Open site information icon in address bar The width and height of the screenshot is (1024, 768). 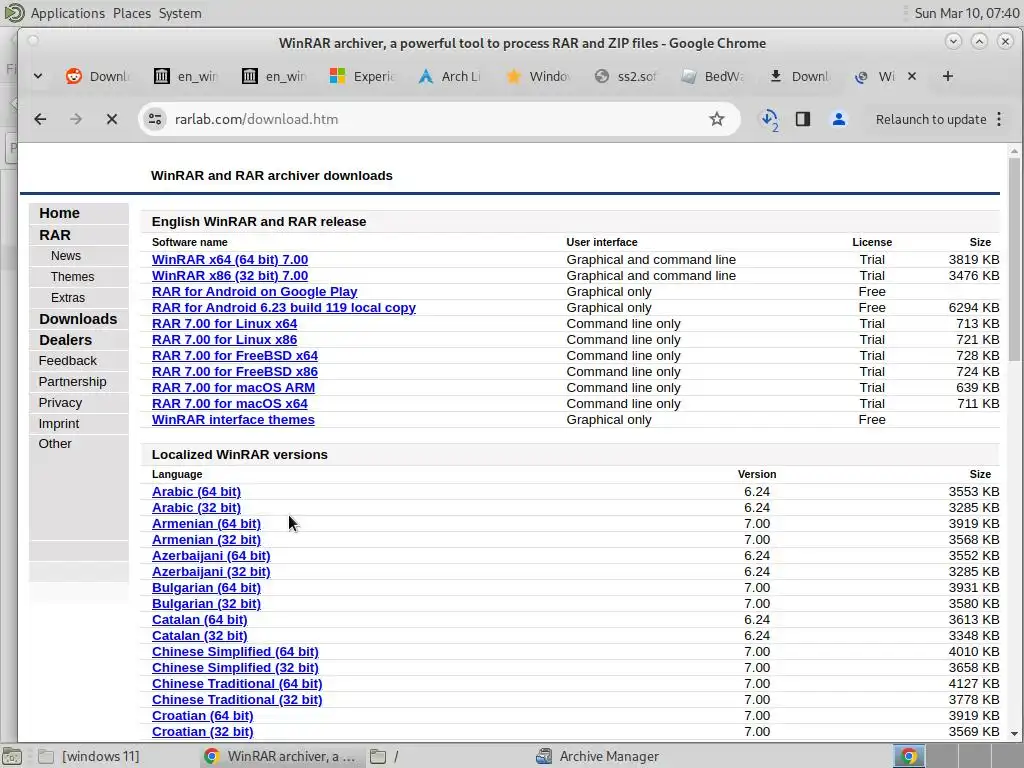tap(155, 119)
